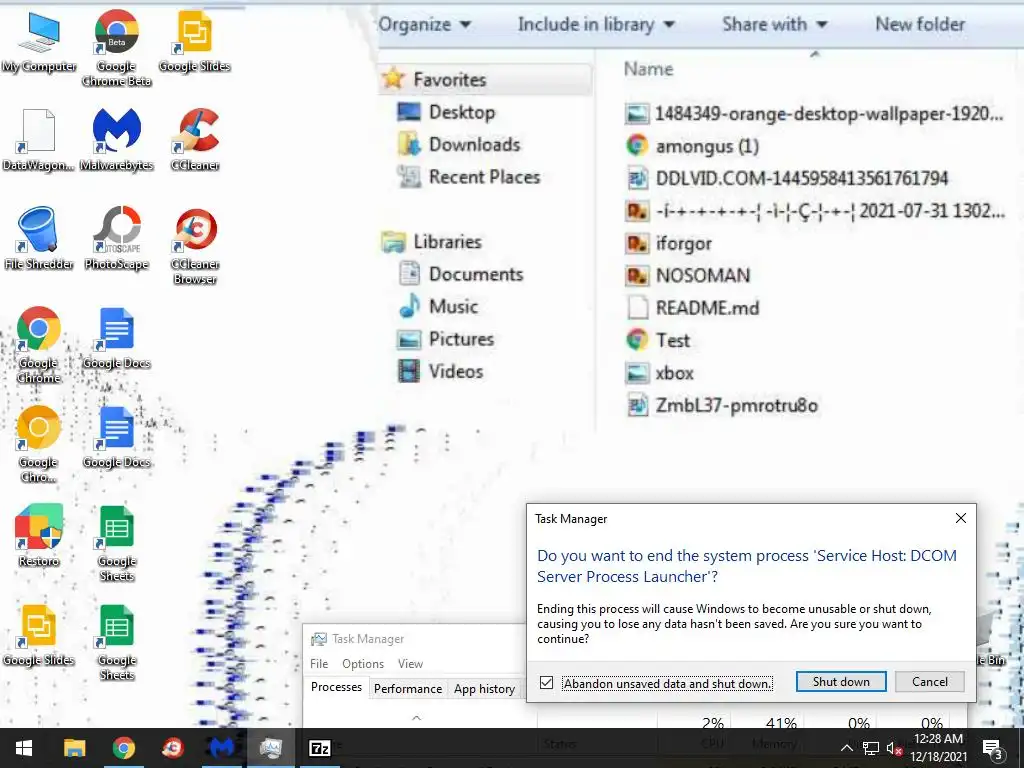
Task: Switch to the App history tab
Action: coord(485,689)
